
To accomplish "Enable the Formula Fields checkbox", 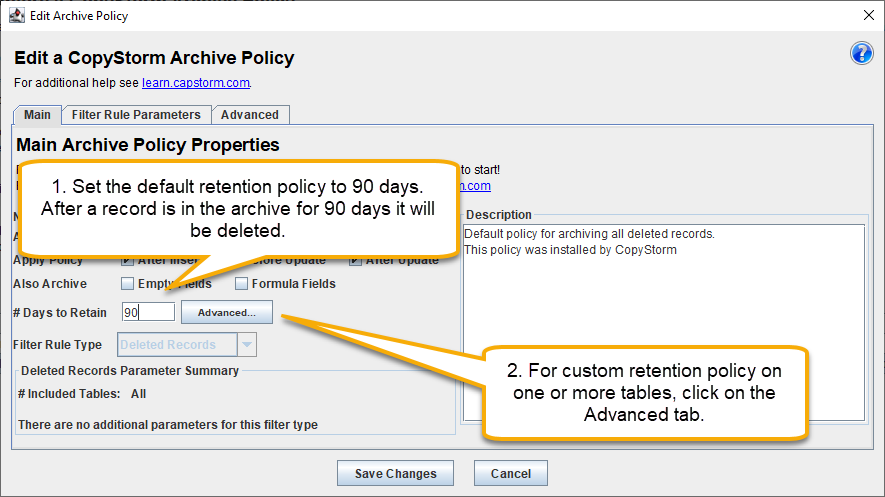I will (x=241, y=283).
